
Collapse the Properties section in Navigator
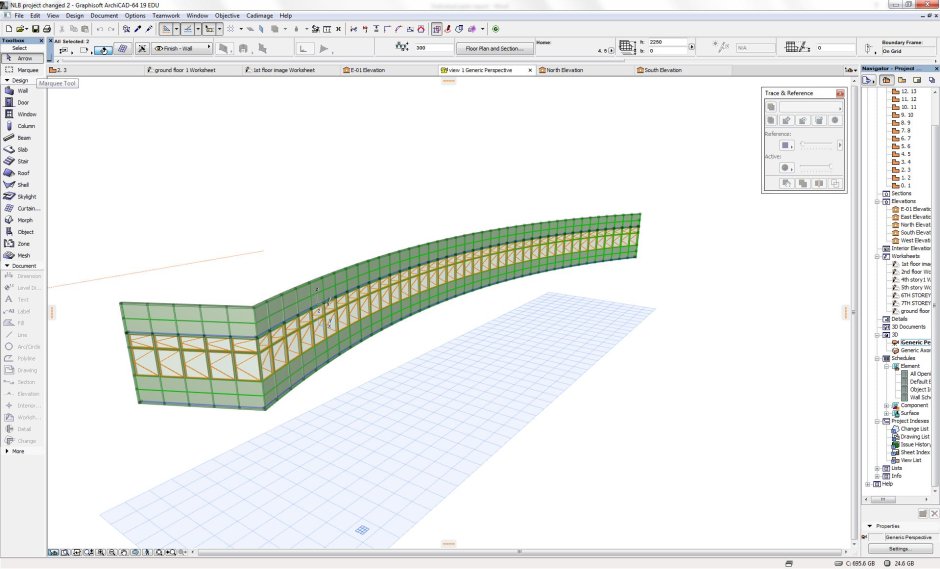[870, 526]
